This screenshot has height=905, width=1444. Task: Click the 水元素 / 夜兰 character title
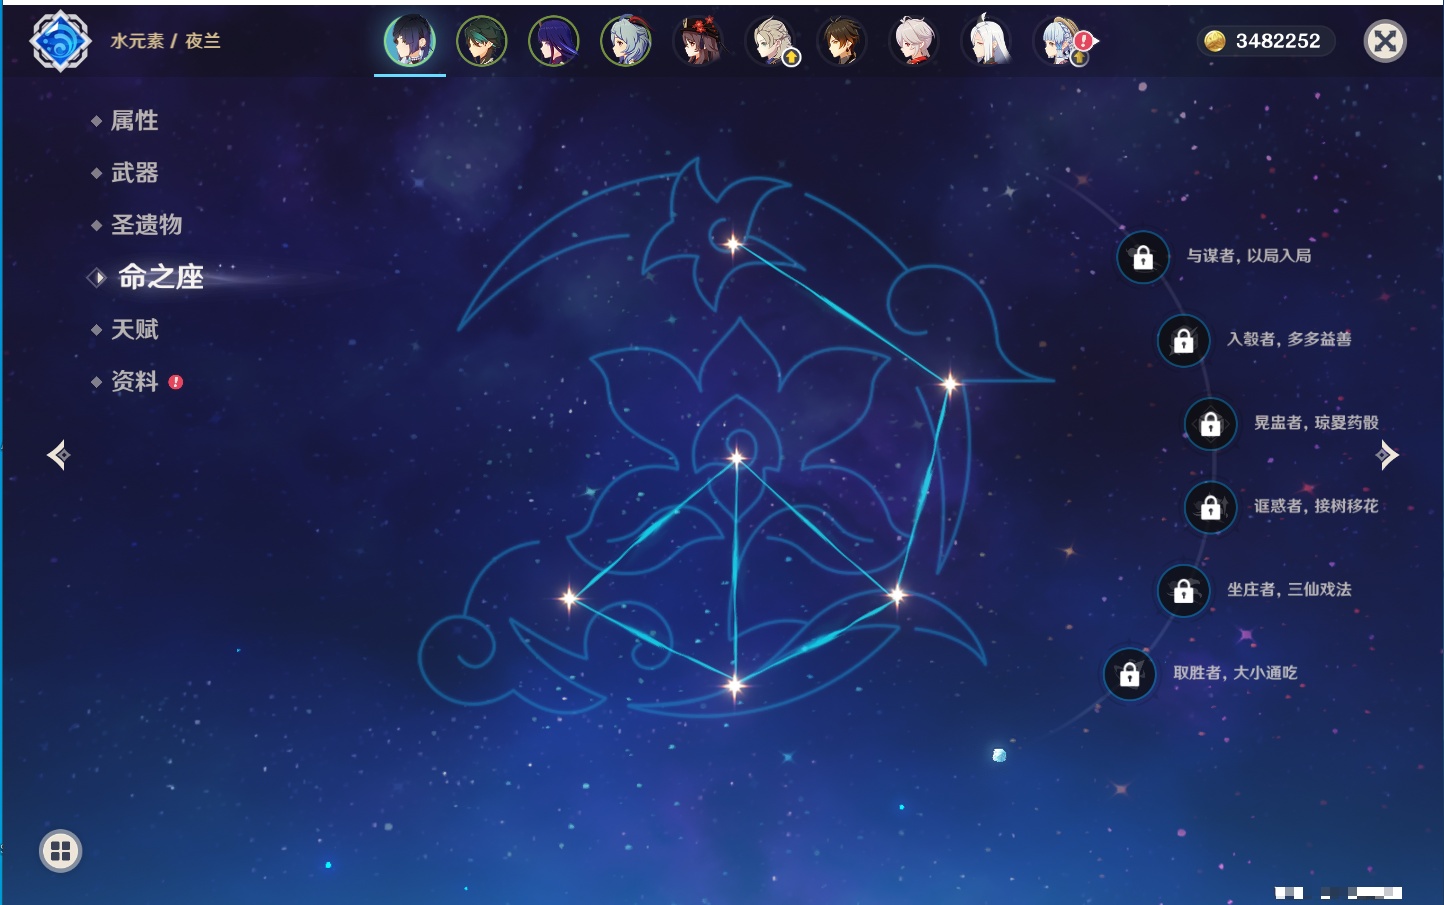[165, 41]
